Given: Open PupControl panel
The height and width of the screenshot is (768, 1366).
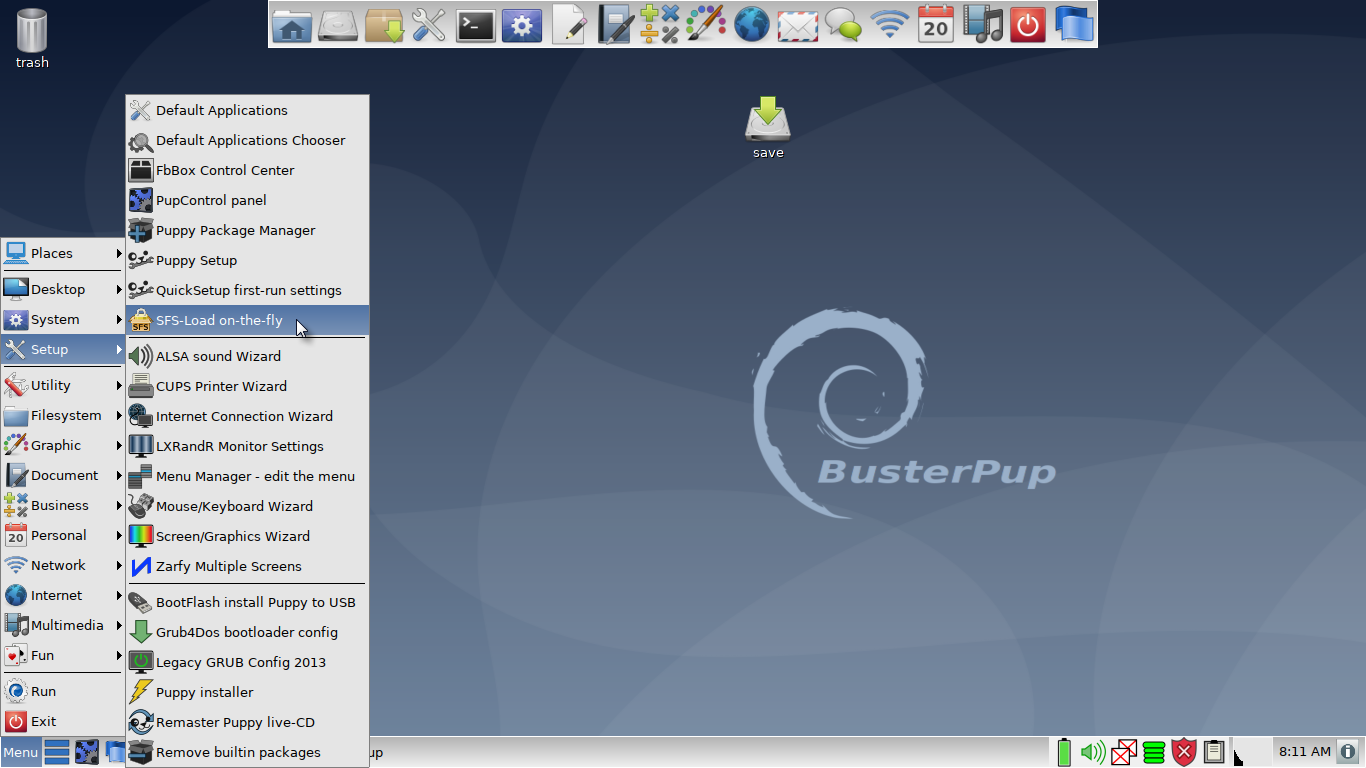Looking at the screenshot, I should pos(247,200).
